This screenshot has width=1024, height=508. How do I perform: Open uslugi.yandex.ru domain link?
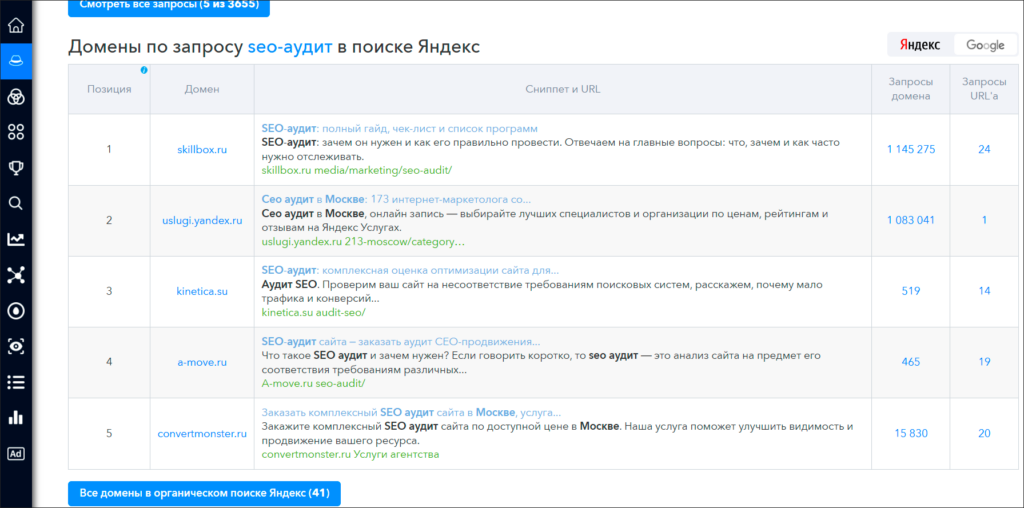coord(202,221)
